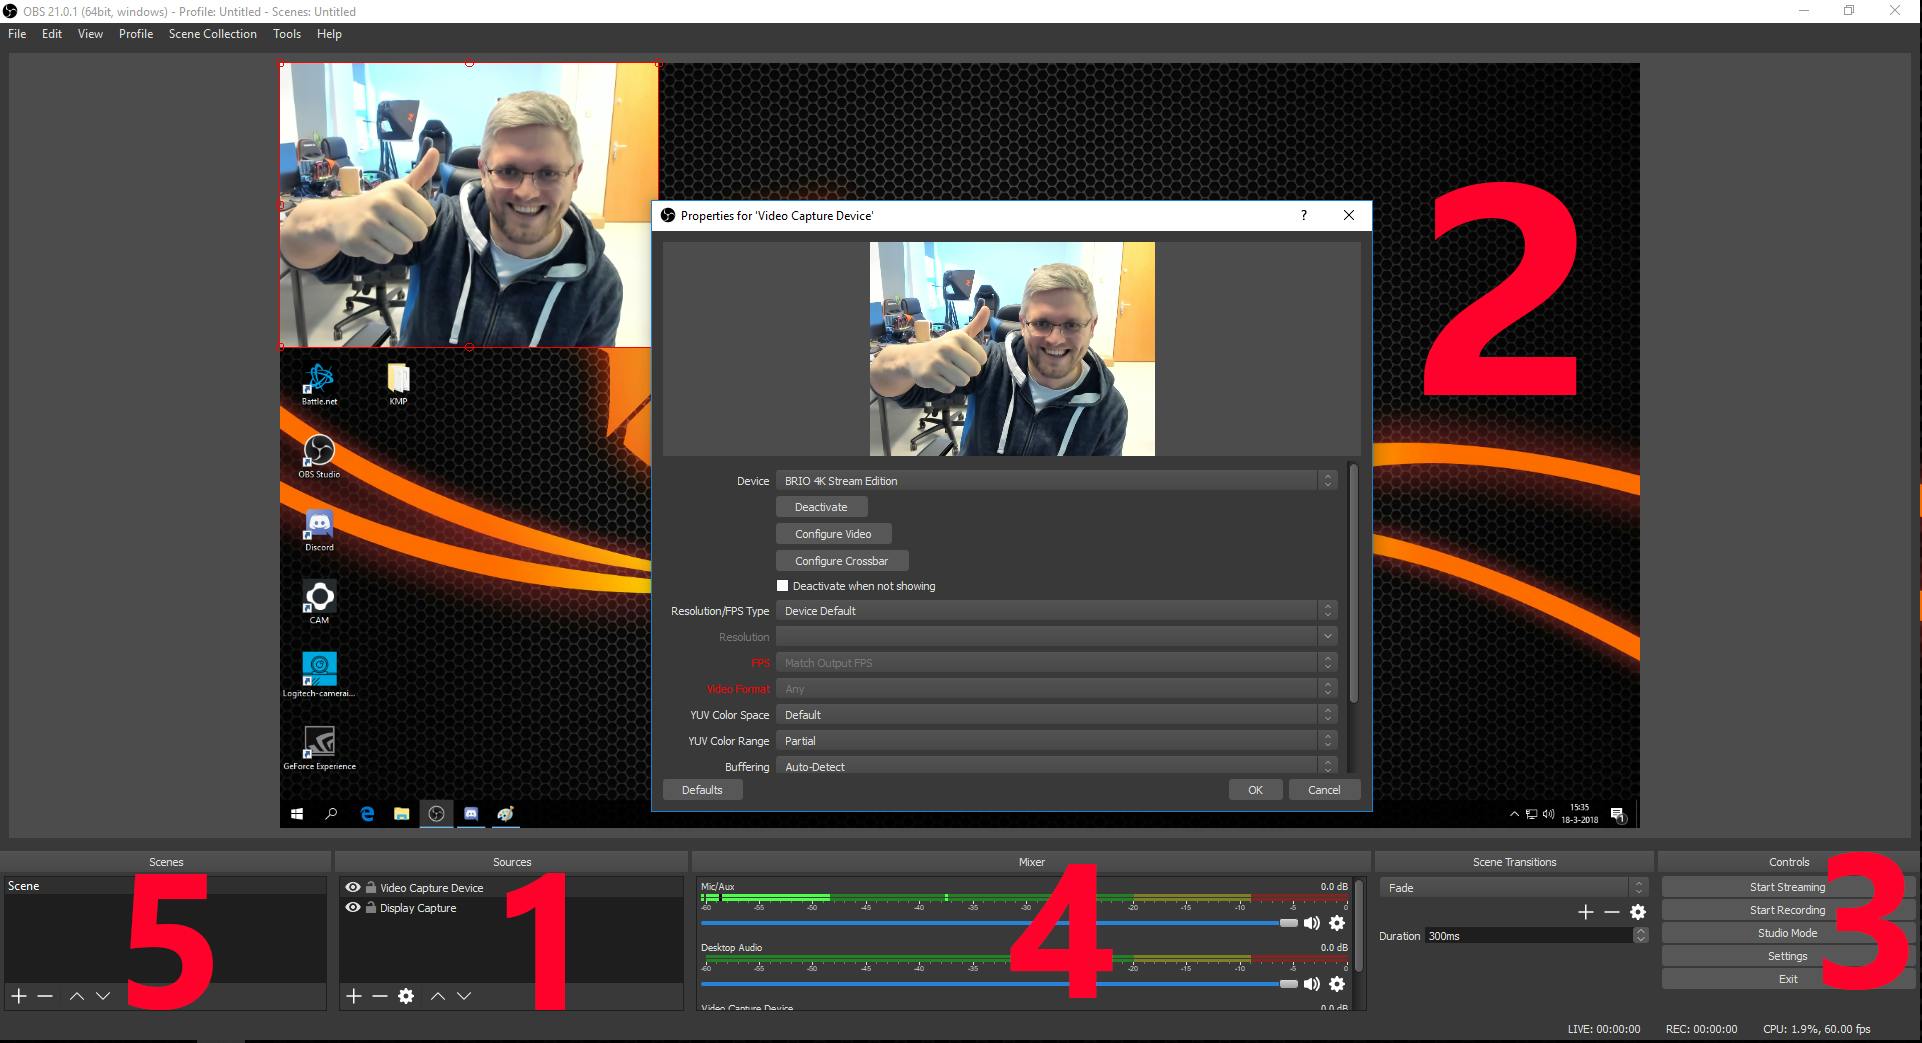Open the FPS dropdown showing Match Output FPS
The image size is (1922, 1043).
click(x=1056, y=663)
